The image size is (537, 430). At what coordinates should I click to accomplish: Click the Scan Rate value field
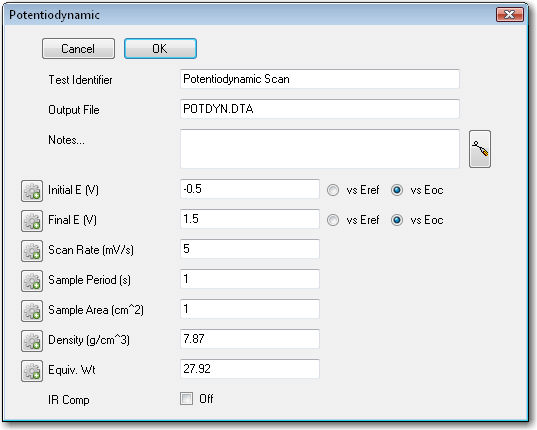[250, 249]
